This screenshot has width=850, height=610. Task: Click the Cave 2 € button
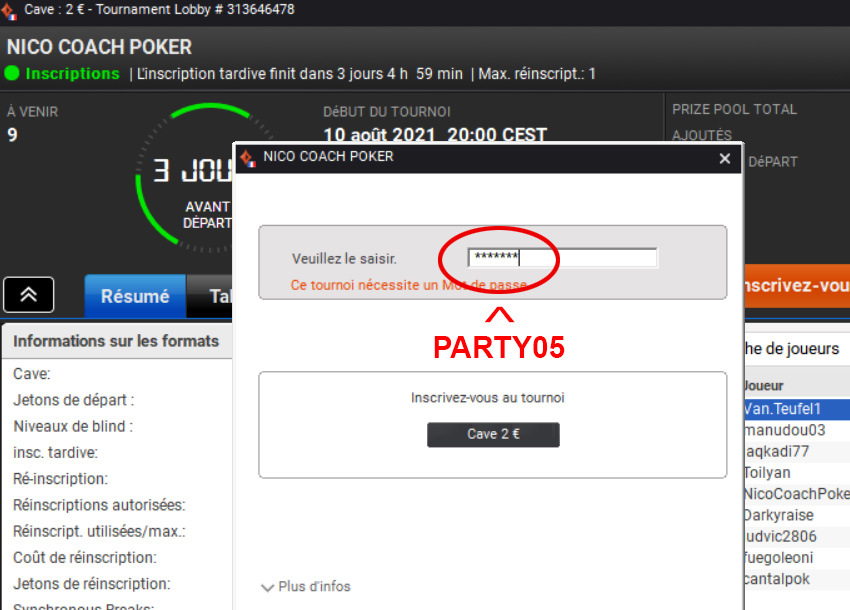tap(493, 434)
